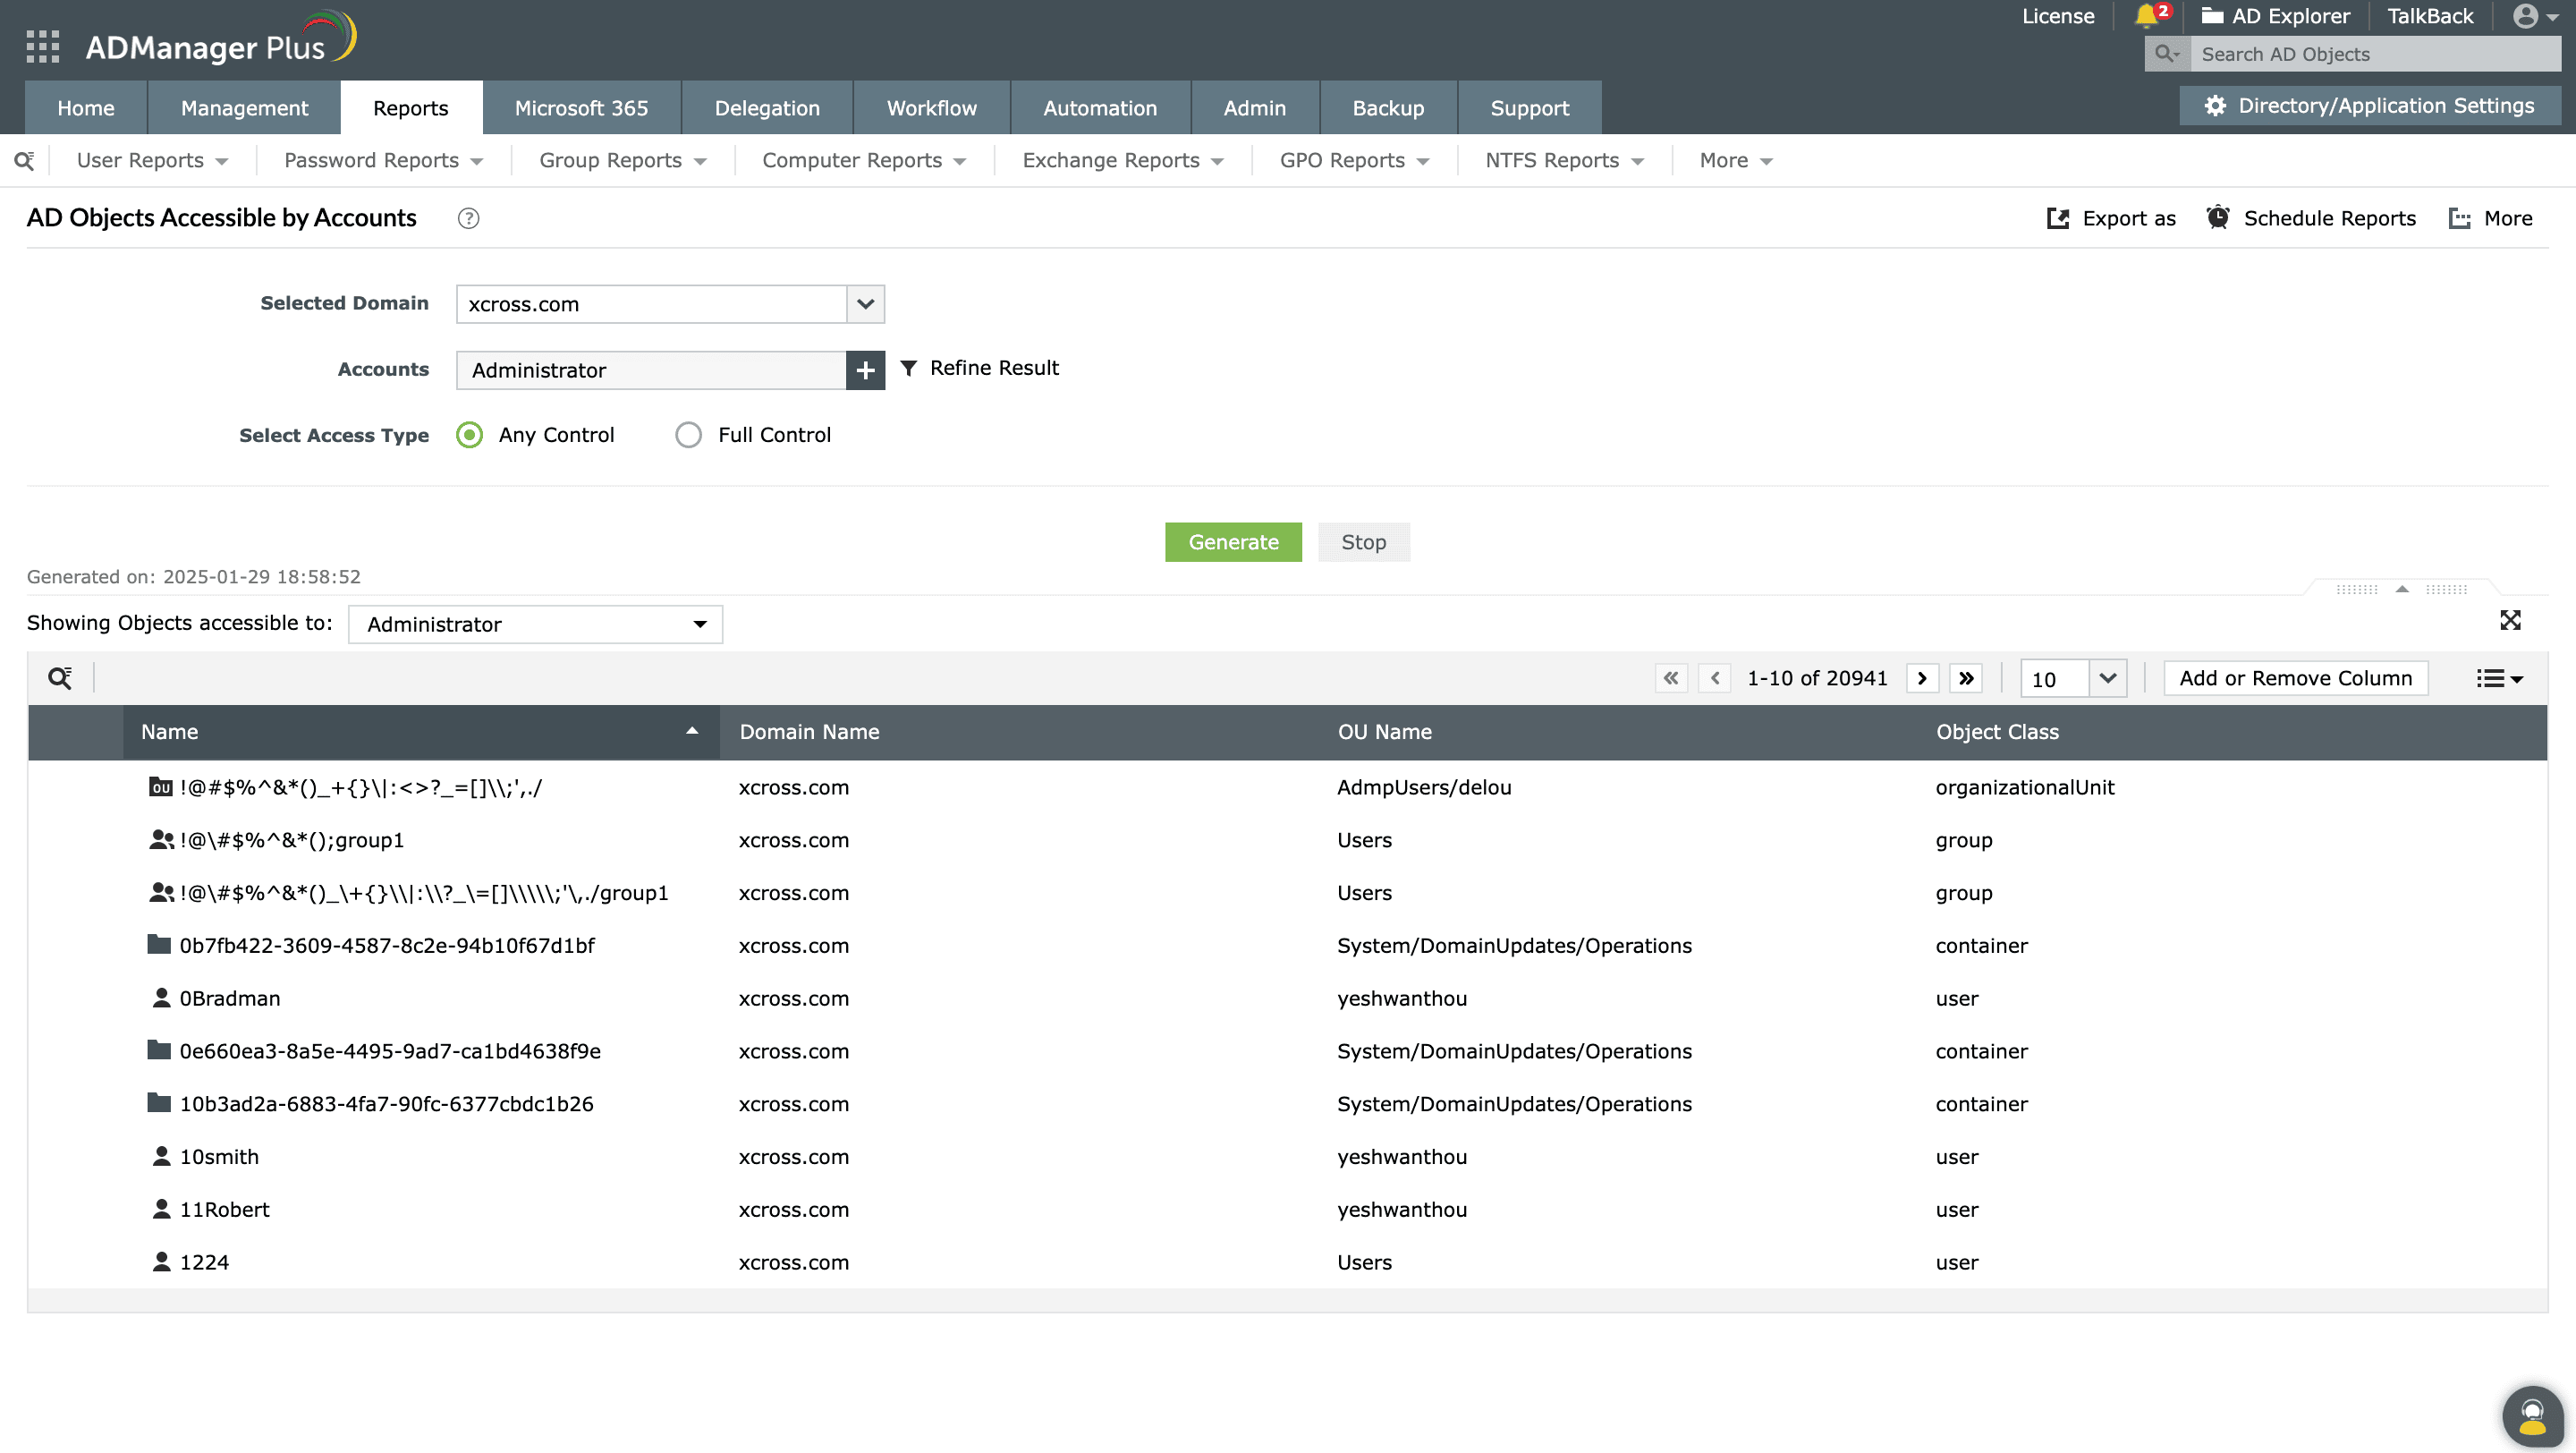Select the Full Control radio button
This screenshot has width=2576, height=1453.
tap(688, 435)
